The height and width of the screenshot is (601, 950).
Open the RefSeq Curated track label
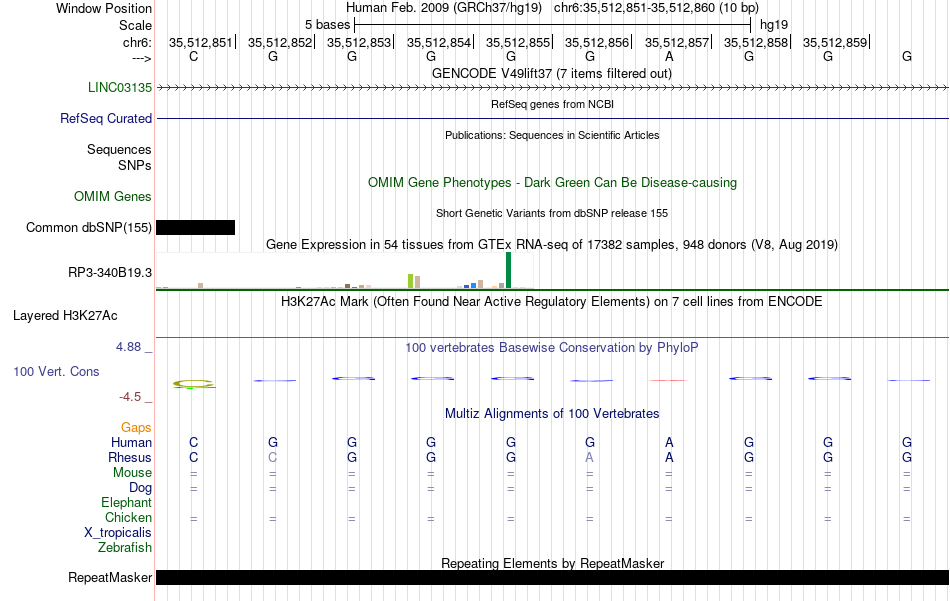pos(106,118)
